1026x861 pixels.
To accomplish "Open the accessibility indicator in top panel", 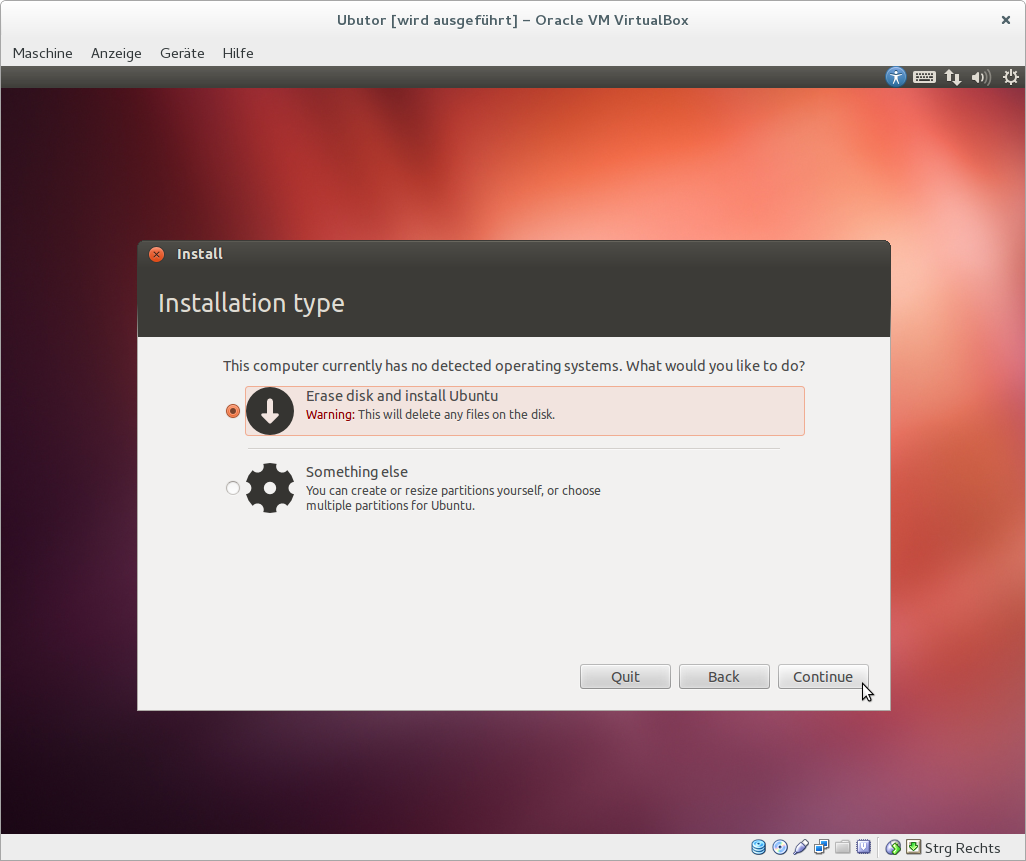I will pos(896,77).
